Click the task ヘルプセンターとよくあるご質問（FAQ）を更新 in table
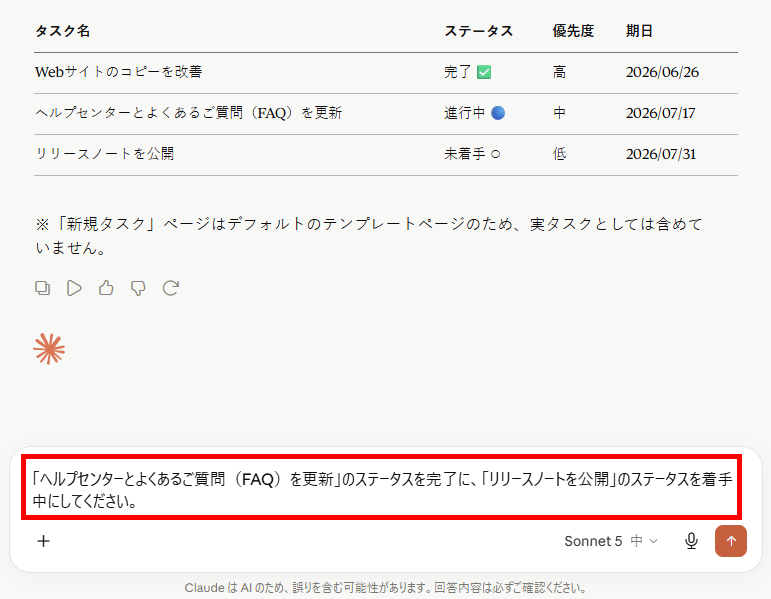Image resolution: width=771 pixels, height=599 pixels. coord(188,113)
